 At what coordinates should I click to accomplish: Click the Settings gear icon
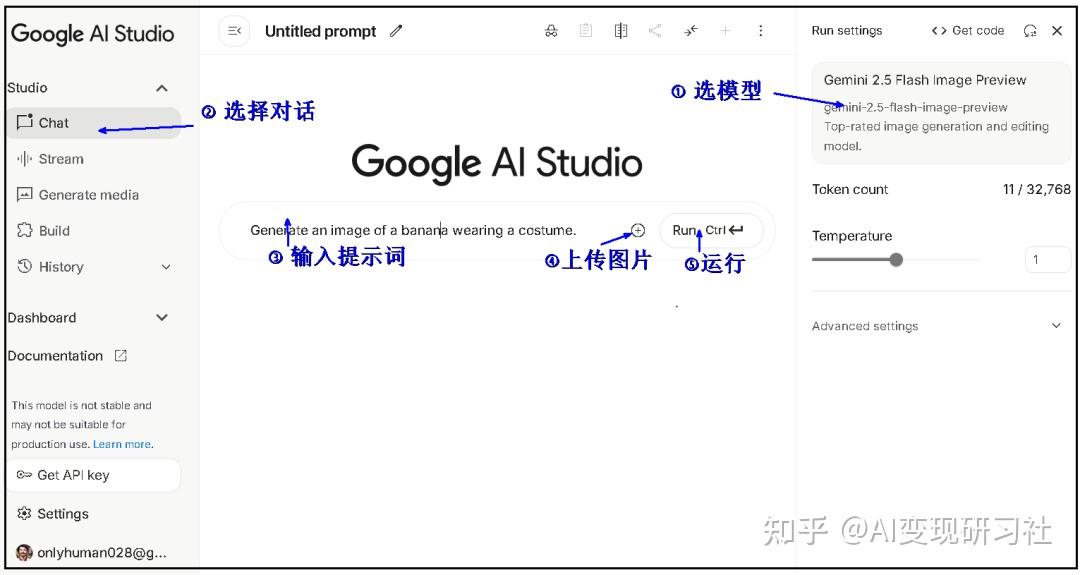pos(24,514)
